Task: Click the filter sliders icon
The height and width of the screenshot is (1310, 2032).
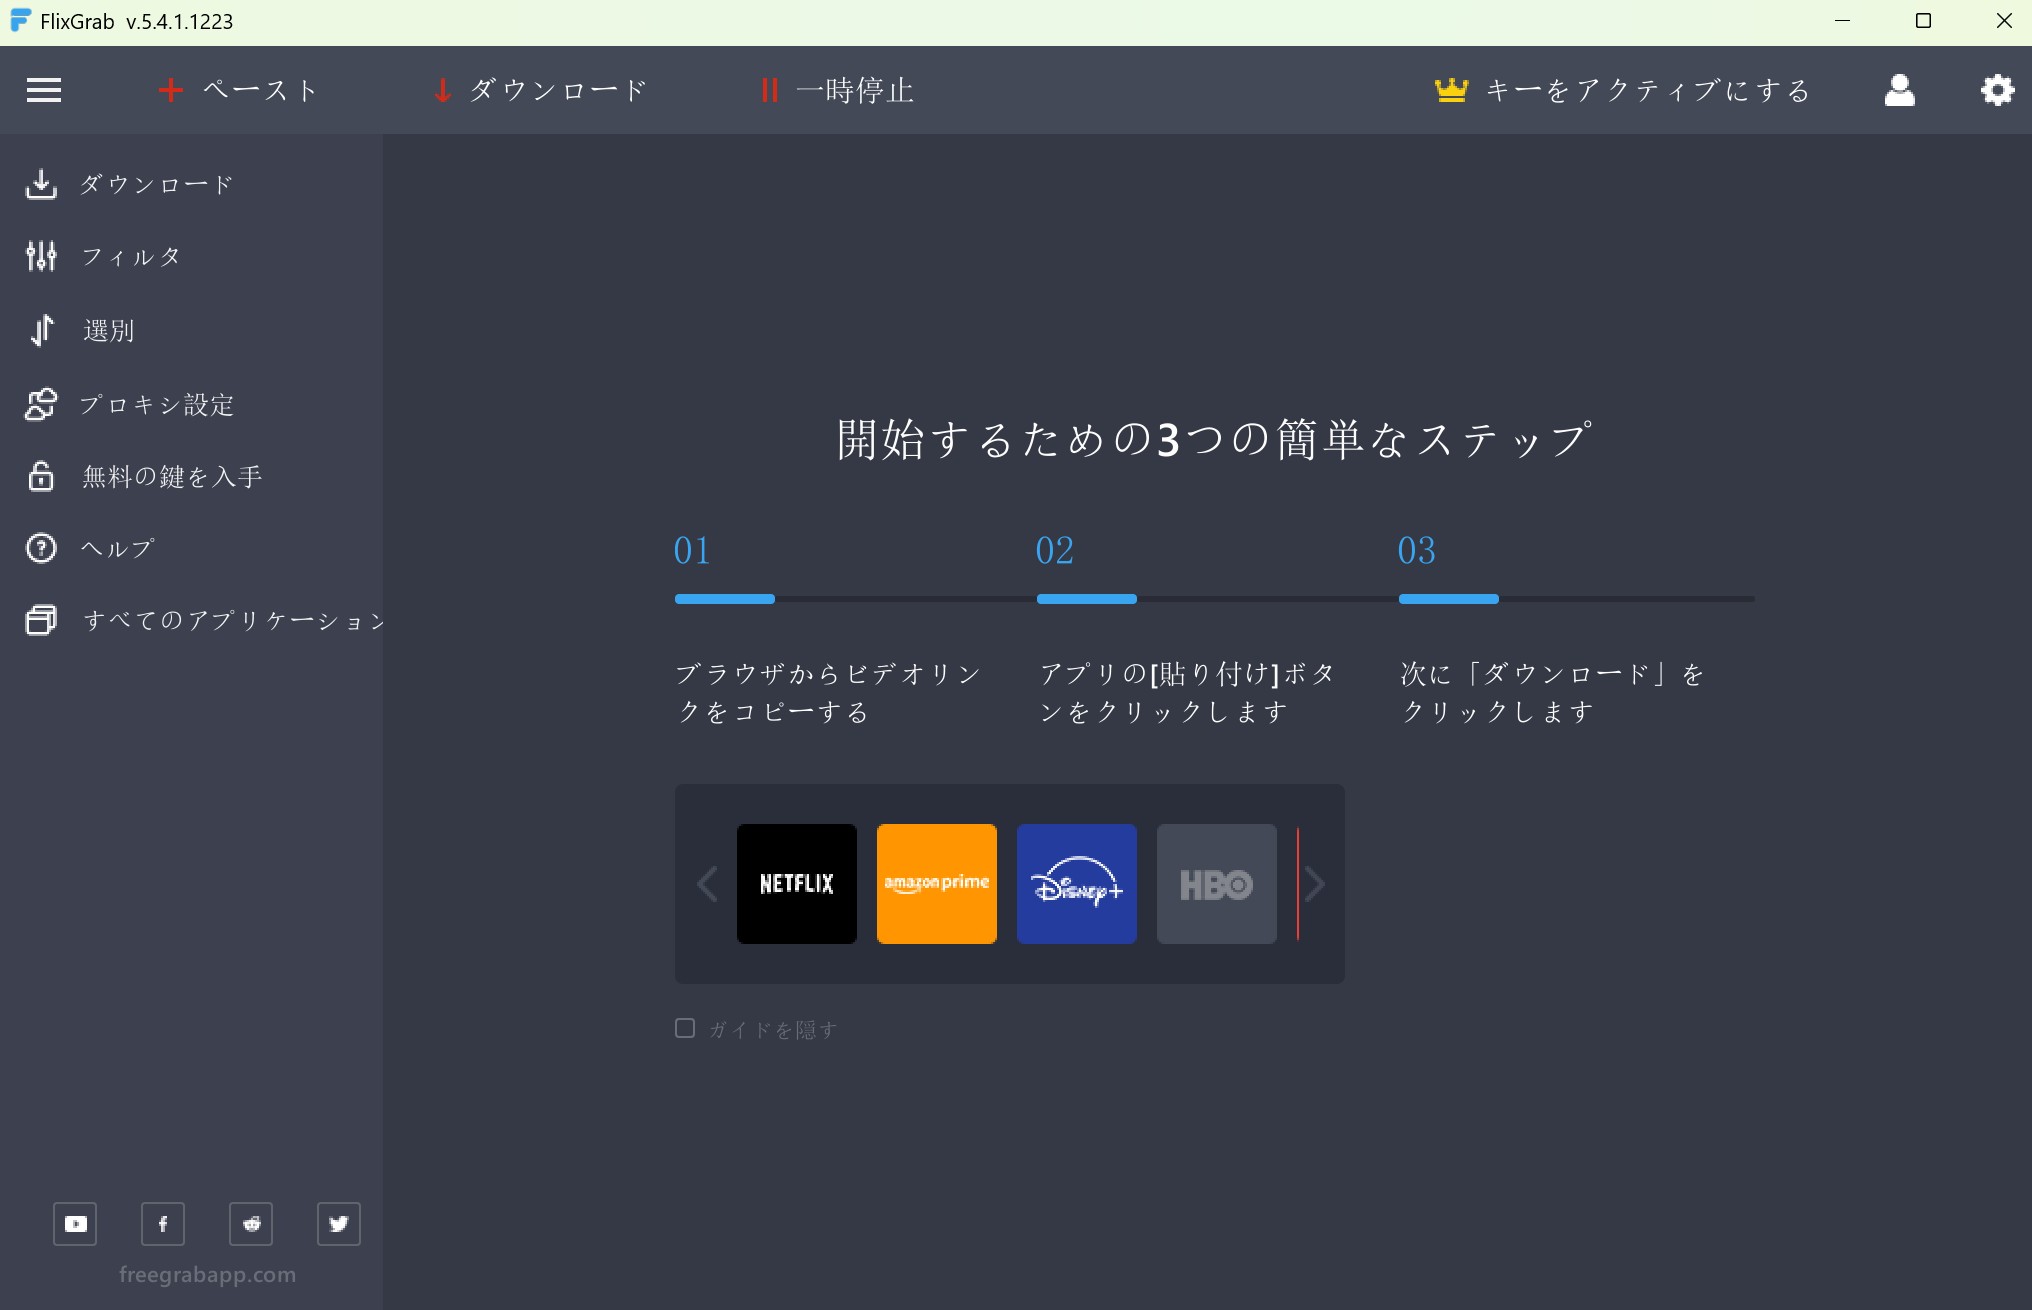Action: [41, 257]
